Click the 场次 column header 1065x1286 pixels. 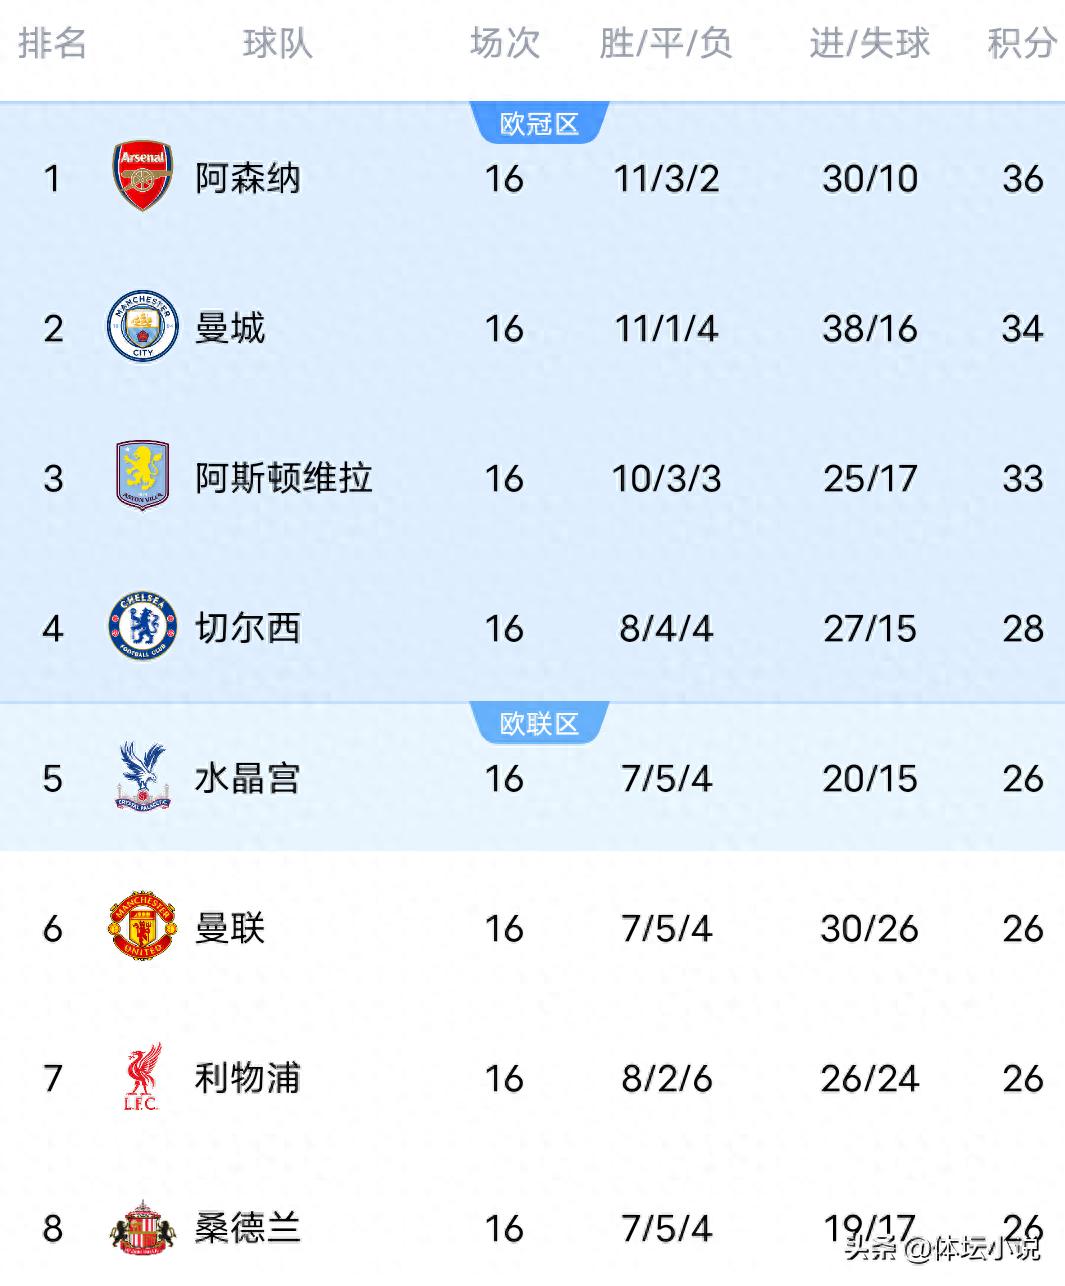click(x=505, y=43)
